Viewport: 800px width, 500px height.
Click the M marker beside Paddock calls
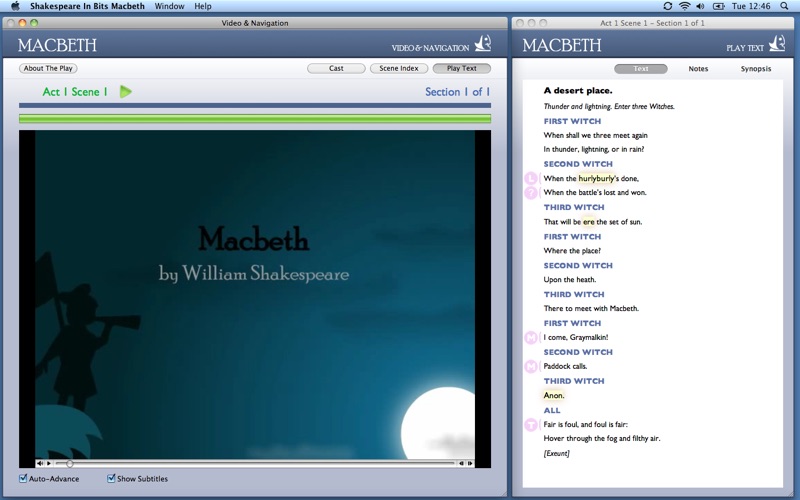pos(531,366)
